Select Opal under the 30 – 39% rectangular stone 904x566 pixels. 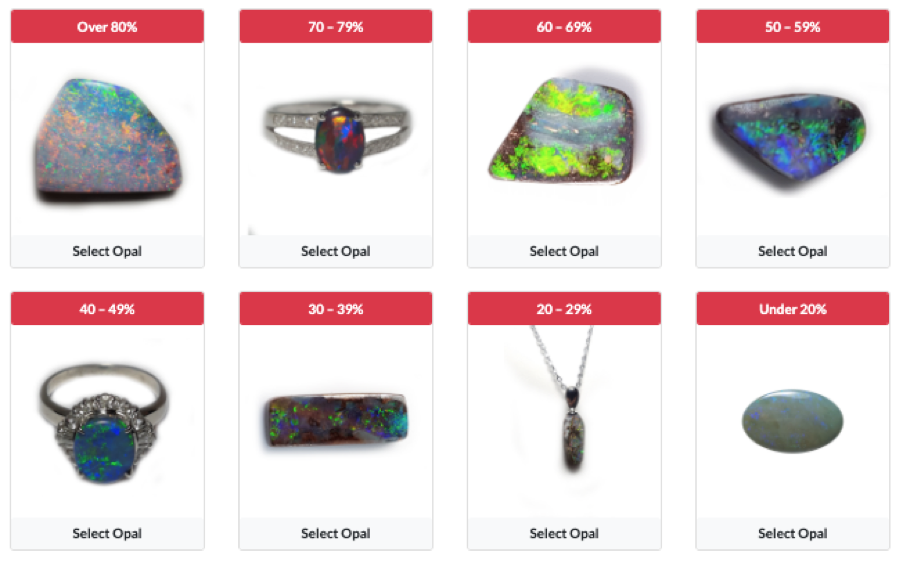coord(336,534)
